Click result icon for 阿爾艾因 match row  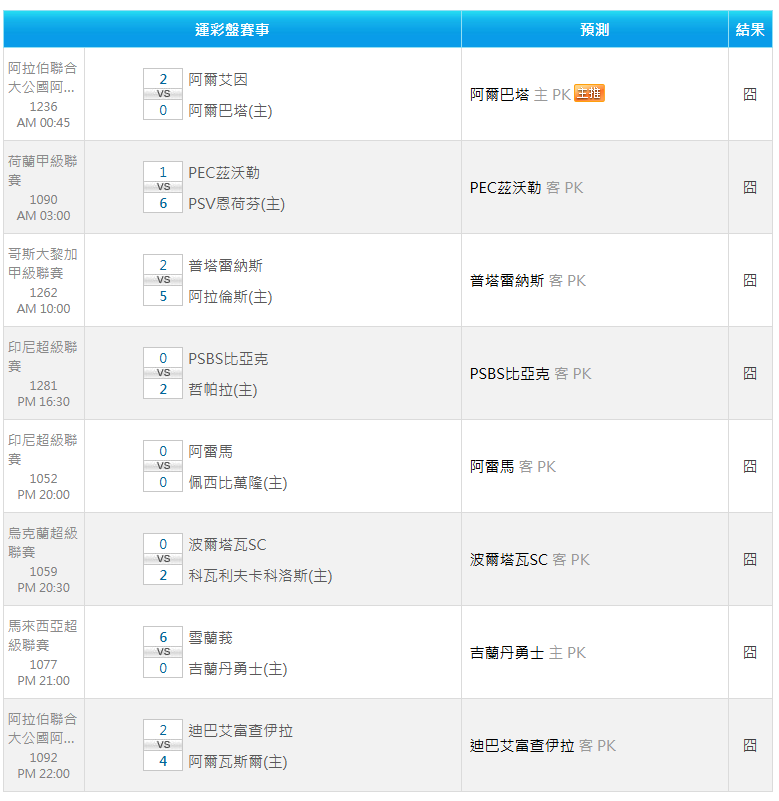[x=750, y=94]
